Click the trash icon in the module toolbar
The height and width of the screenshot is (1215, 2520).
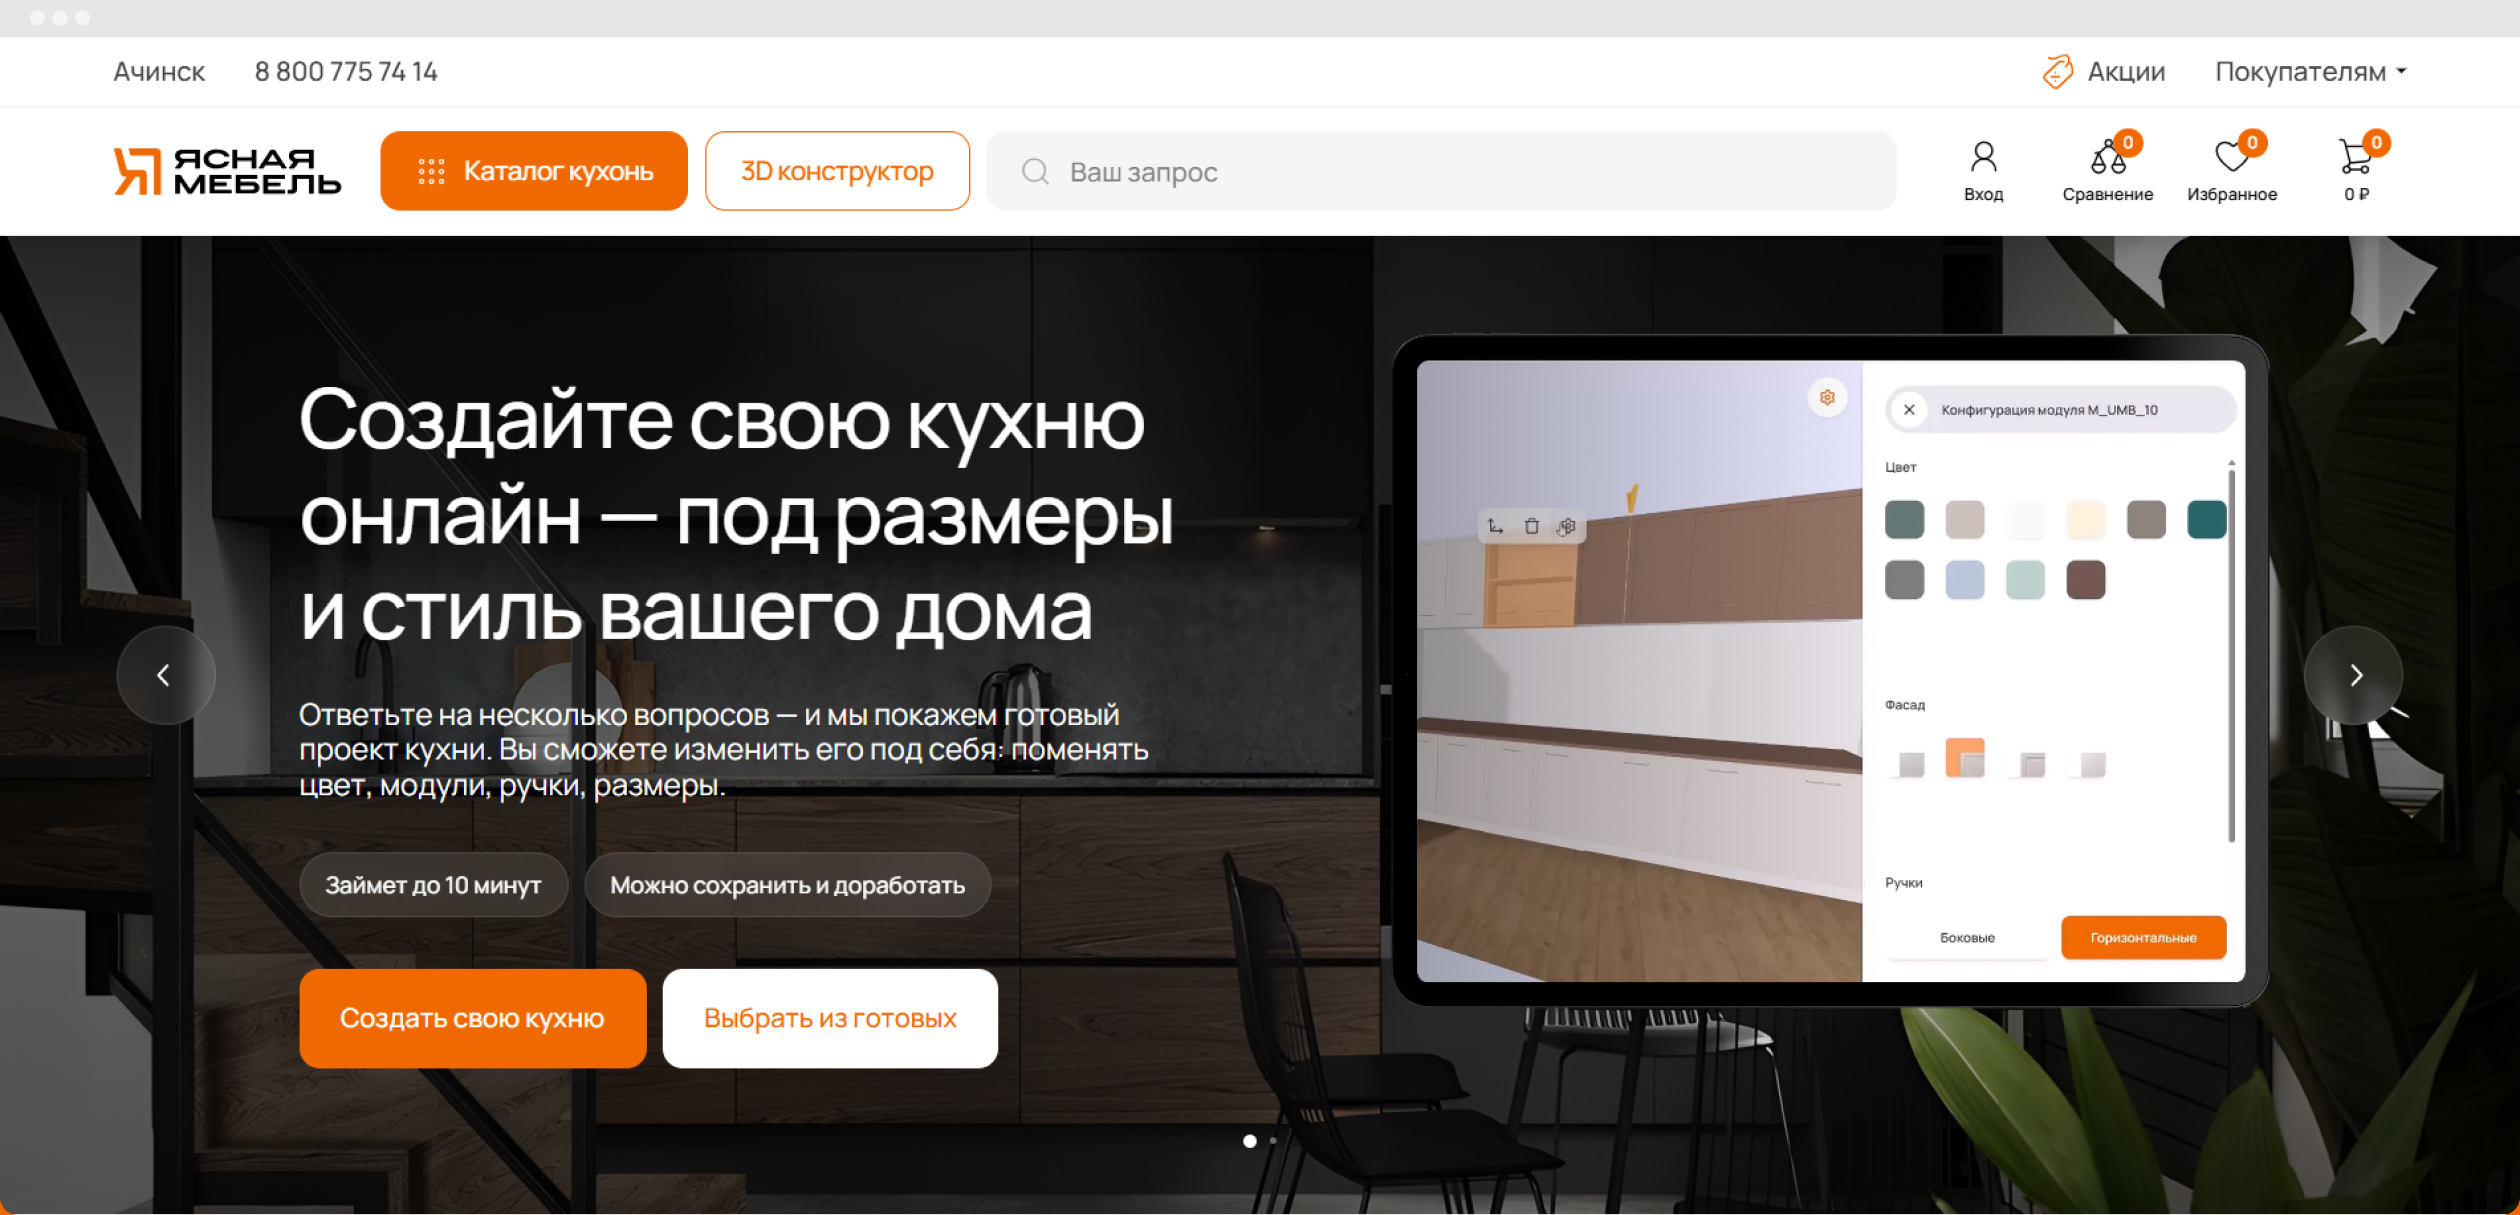pos(1531,526)
